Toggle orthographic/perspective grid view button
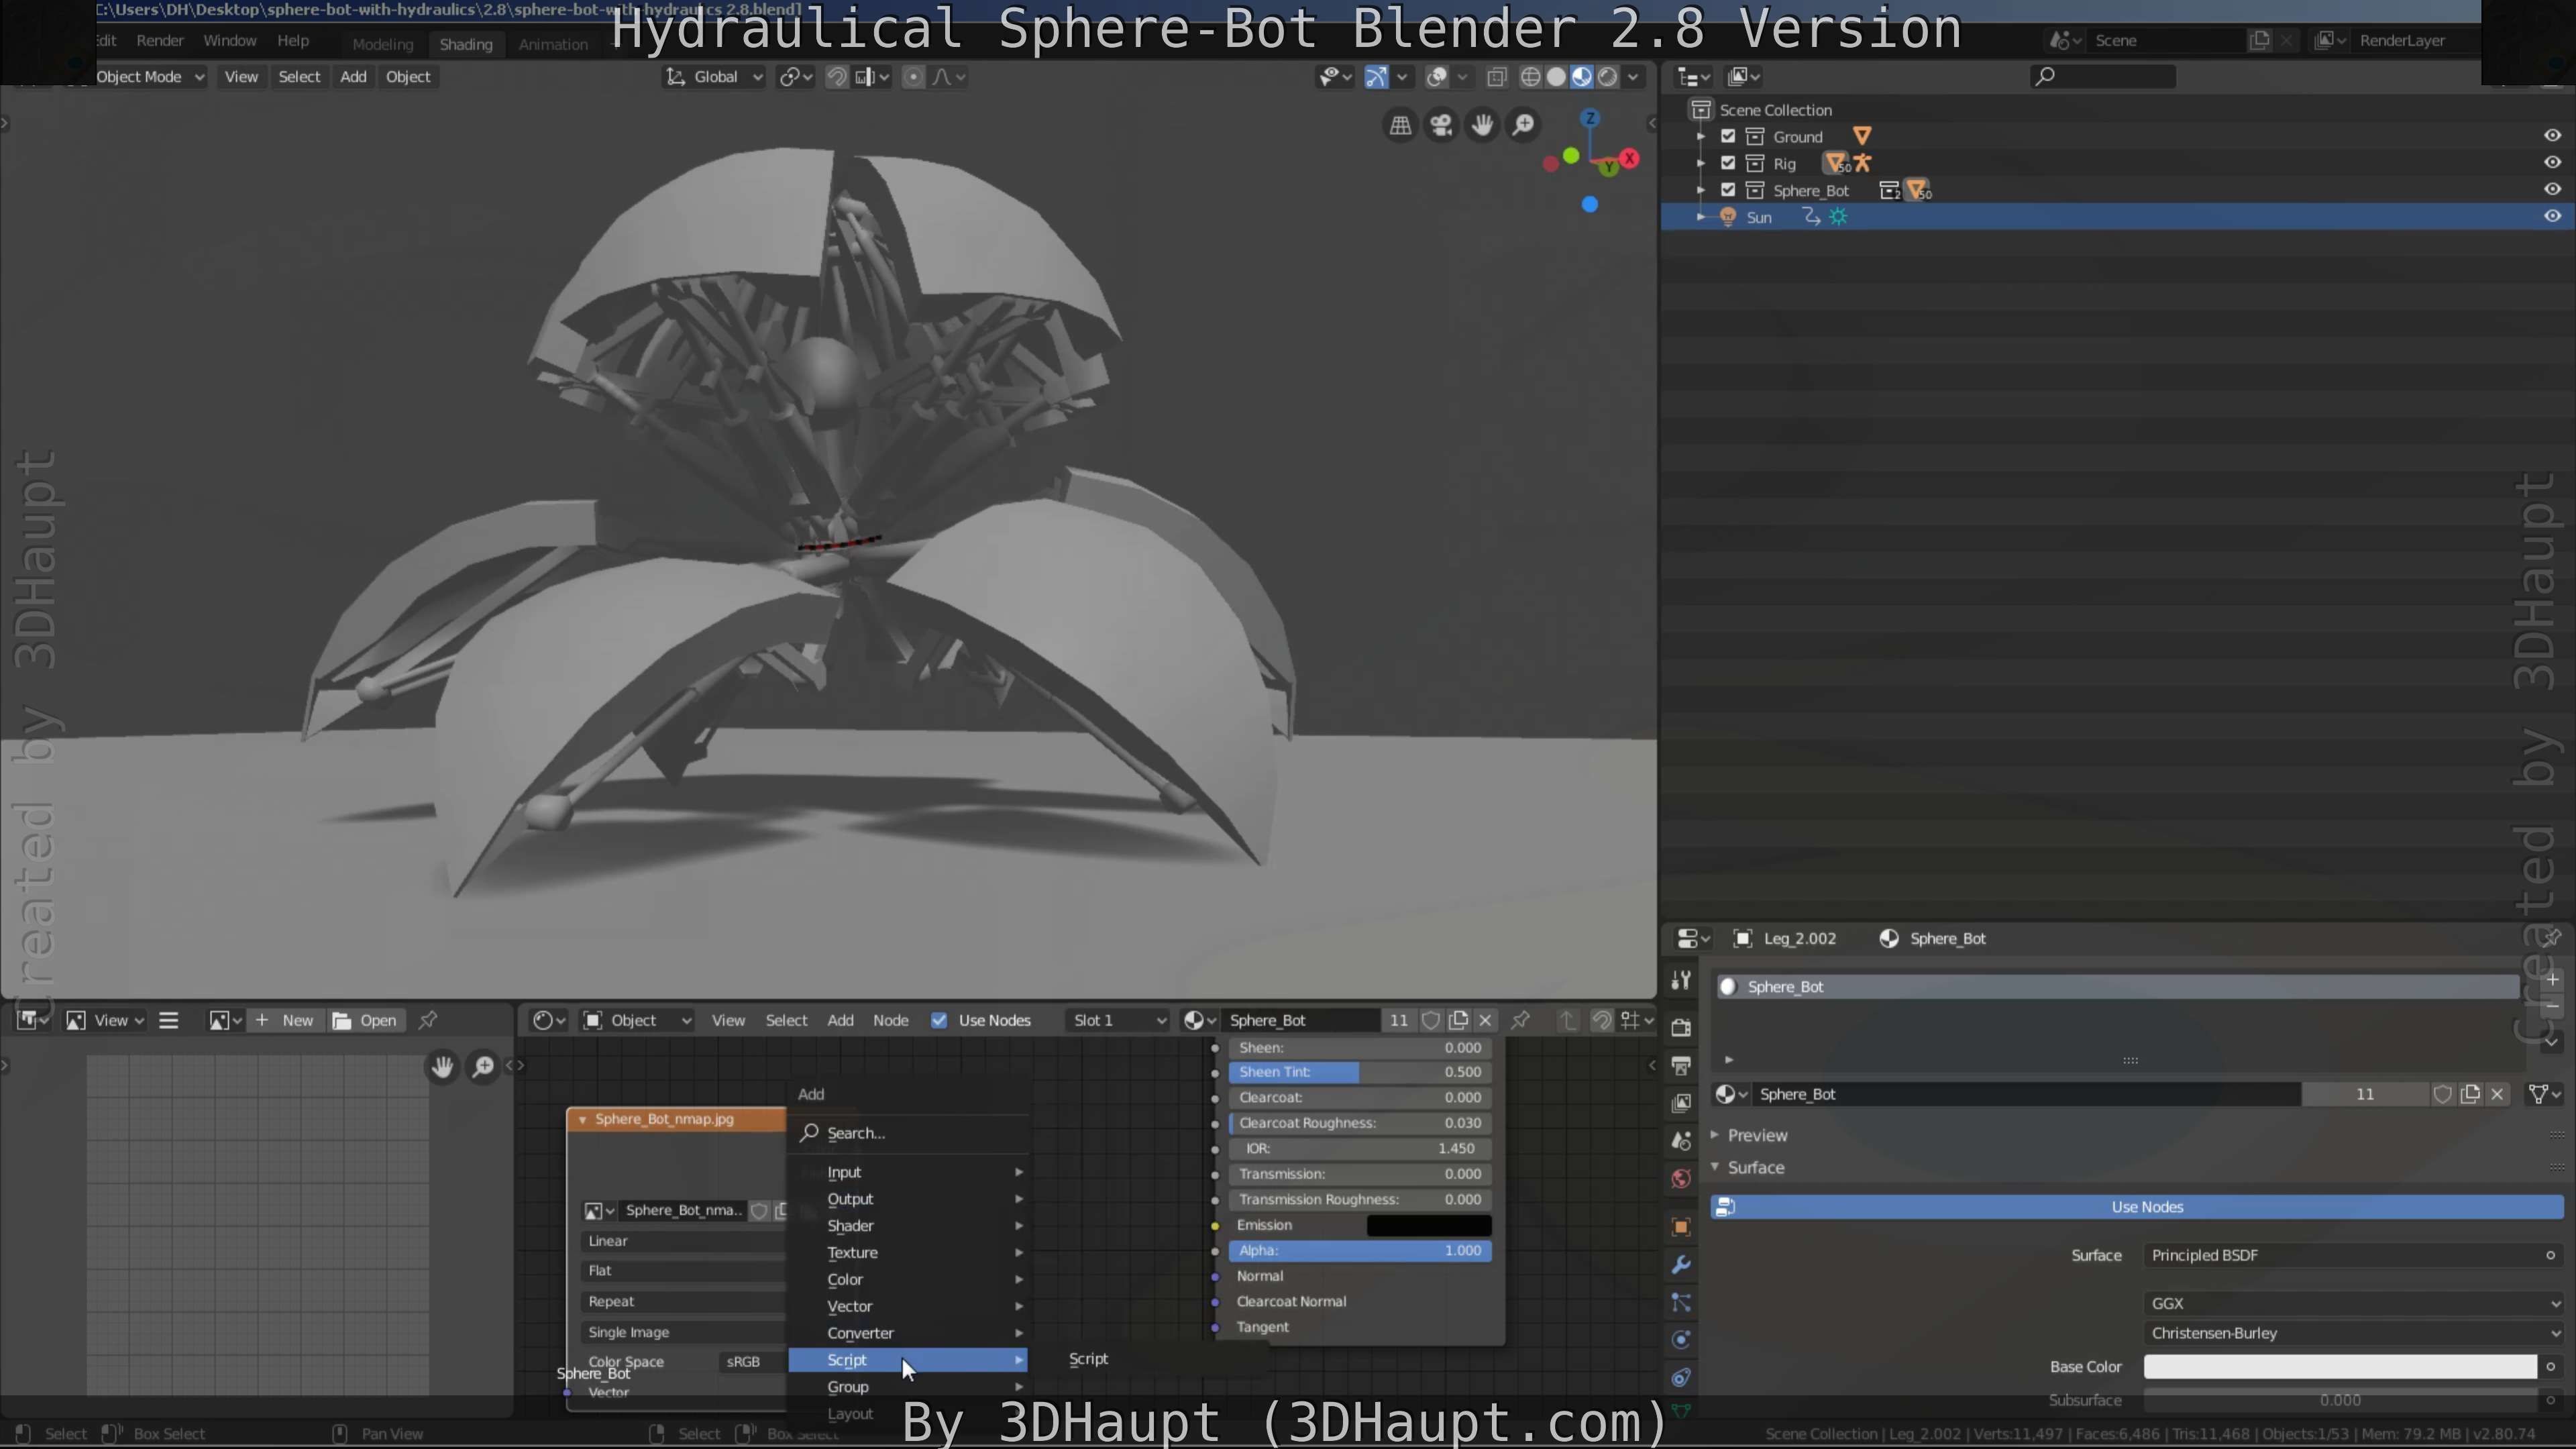The width and height of the screenshot is (2576, 1449). 1400,125
